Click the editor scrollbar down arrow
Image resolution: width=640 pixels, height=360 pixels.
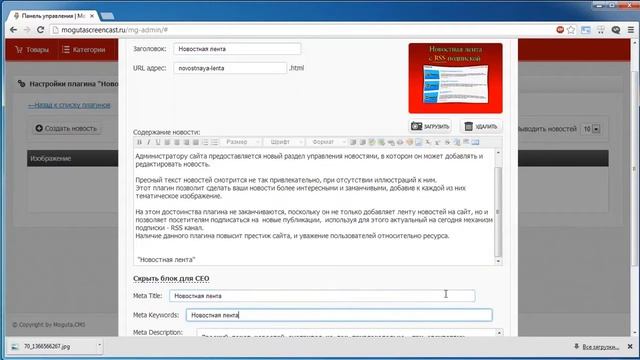498,261
